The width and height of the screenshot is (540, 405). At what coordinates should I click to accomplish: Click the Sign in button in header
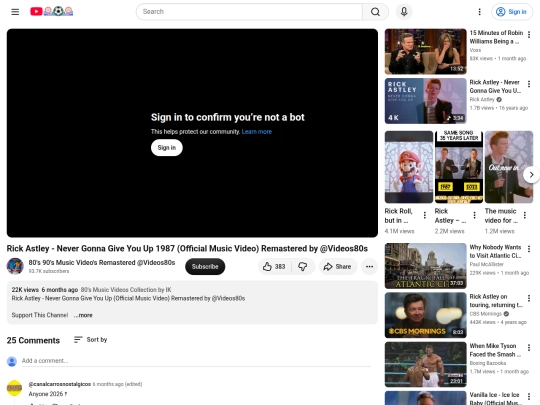click(512, 12)
